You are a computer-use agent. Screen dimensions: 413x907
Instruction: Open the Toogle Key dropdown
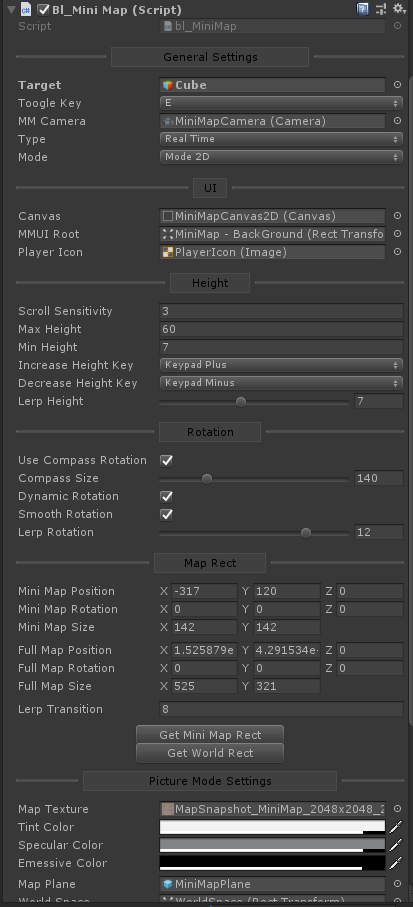click(x=281, y=103)
